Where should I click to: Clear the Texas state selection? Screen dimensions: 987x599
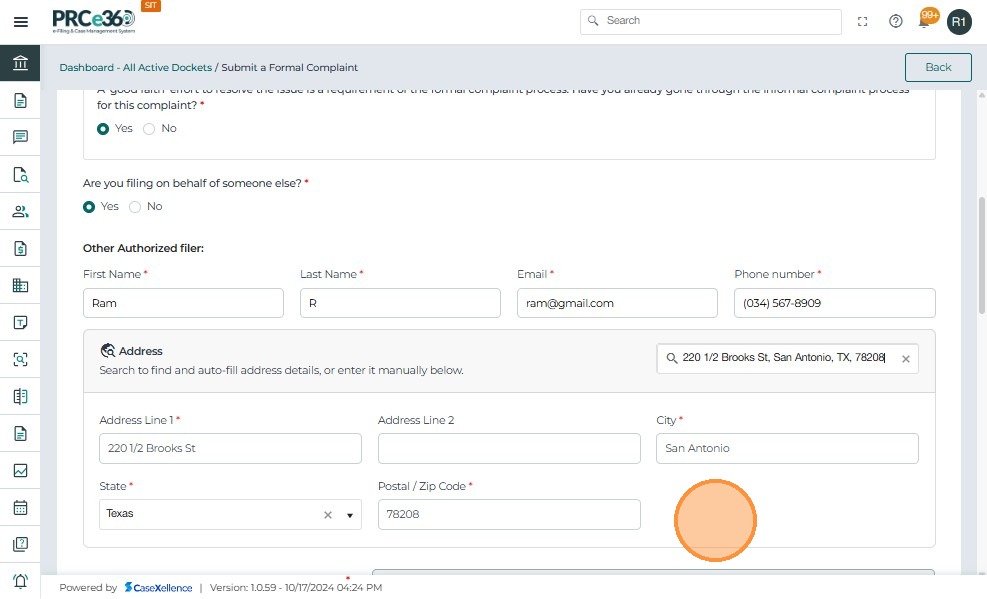pos(327,515)
